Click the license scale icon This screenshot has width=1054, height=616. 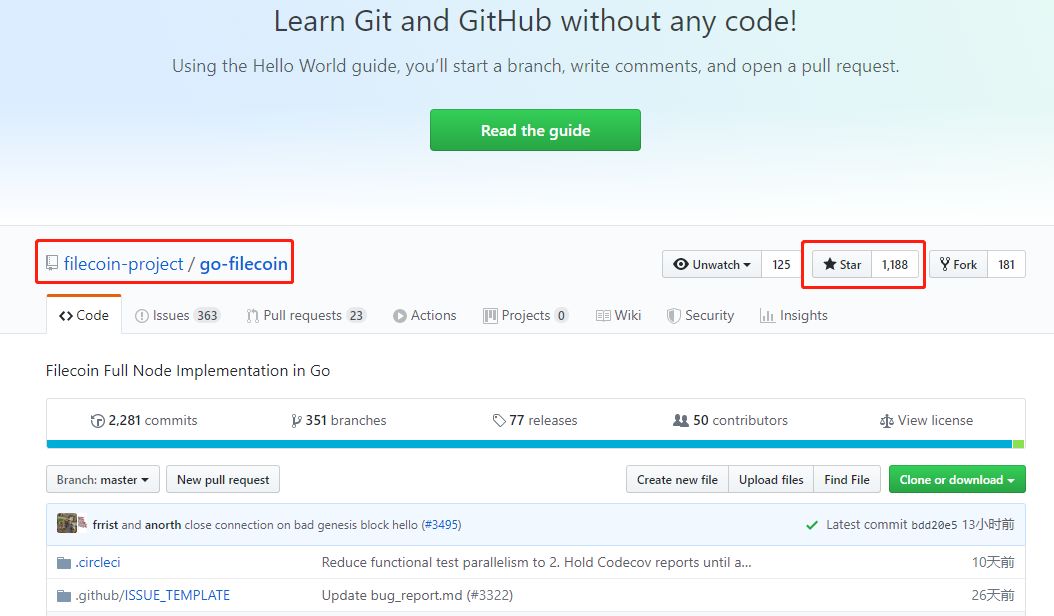(x=887, y=421)
